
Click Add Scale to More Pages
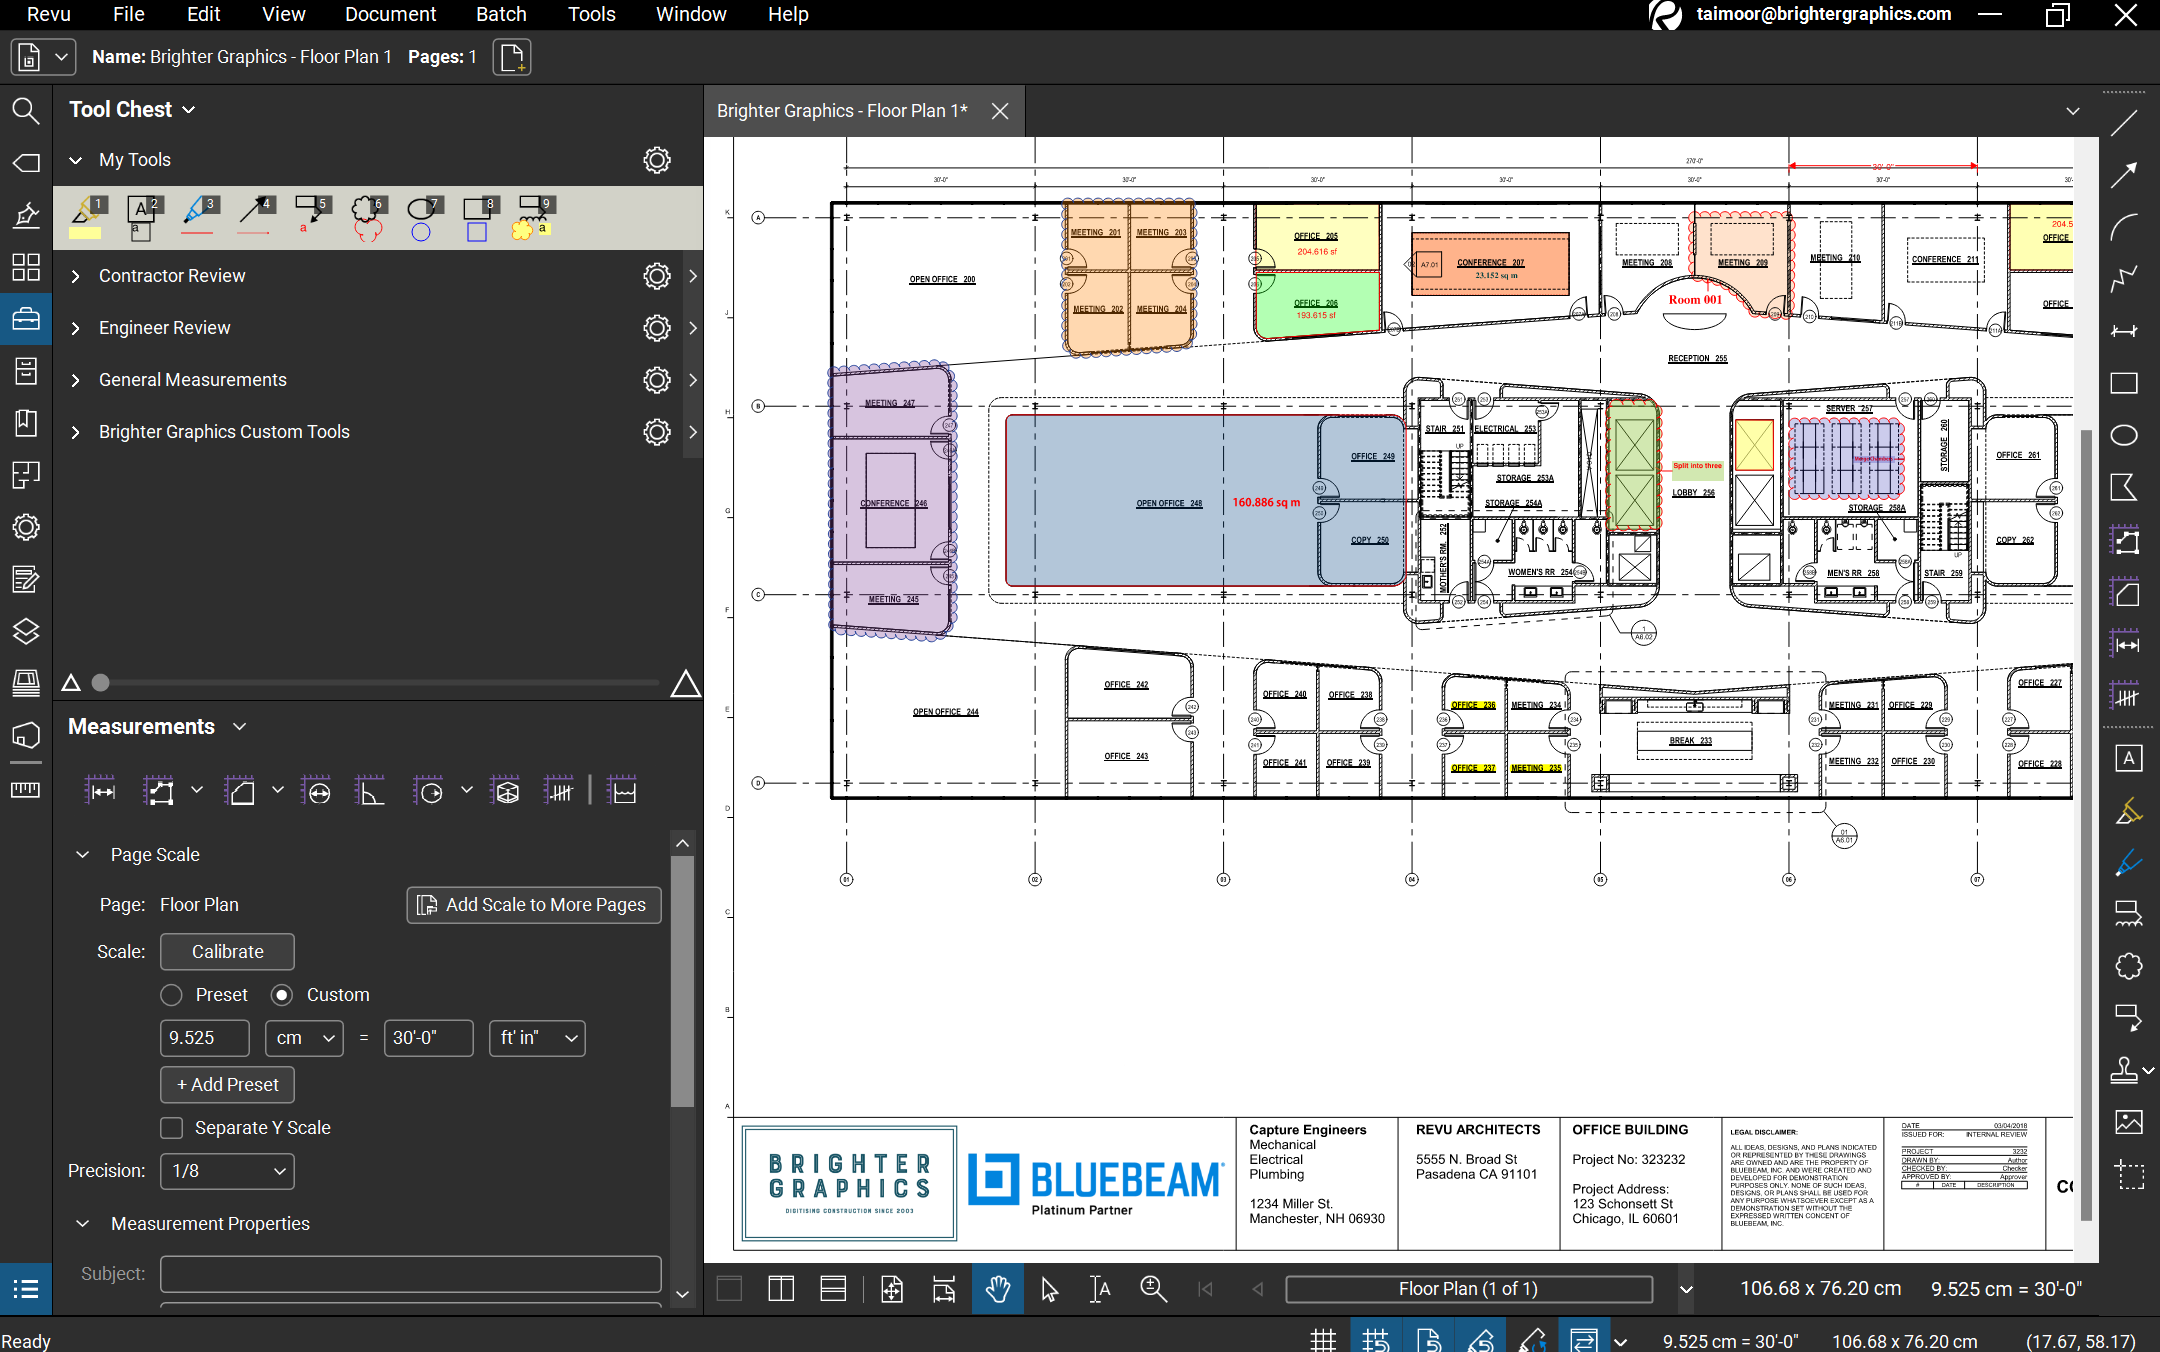533,905
